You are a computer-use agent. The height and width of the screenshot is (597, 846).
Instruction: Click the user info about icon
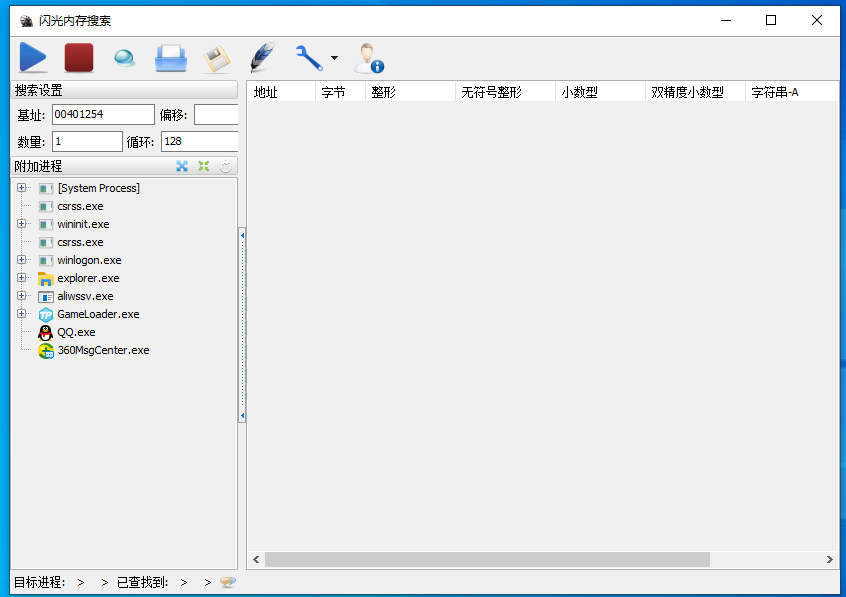click(x=369, y=58)
